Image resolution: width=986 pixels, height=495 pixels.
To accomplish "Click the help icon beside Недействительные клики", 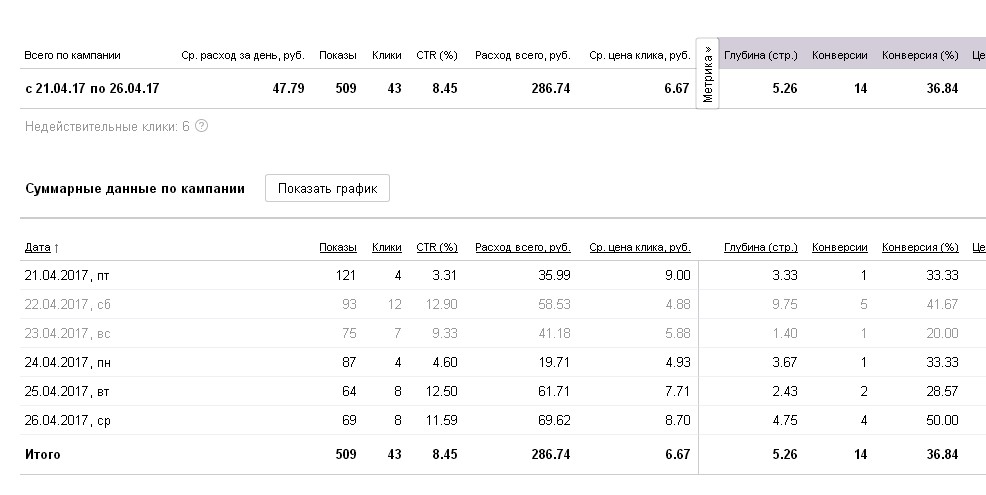I will [x=202, y=127].
